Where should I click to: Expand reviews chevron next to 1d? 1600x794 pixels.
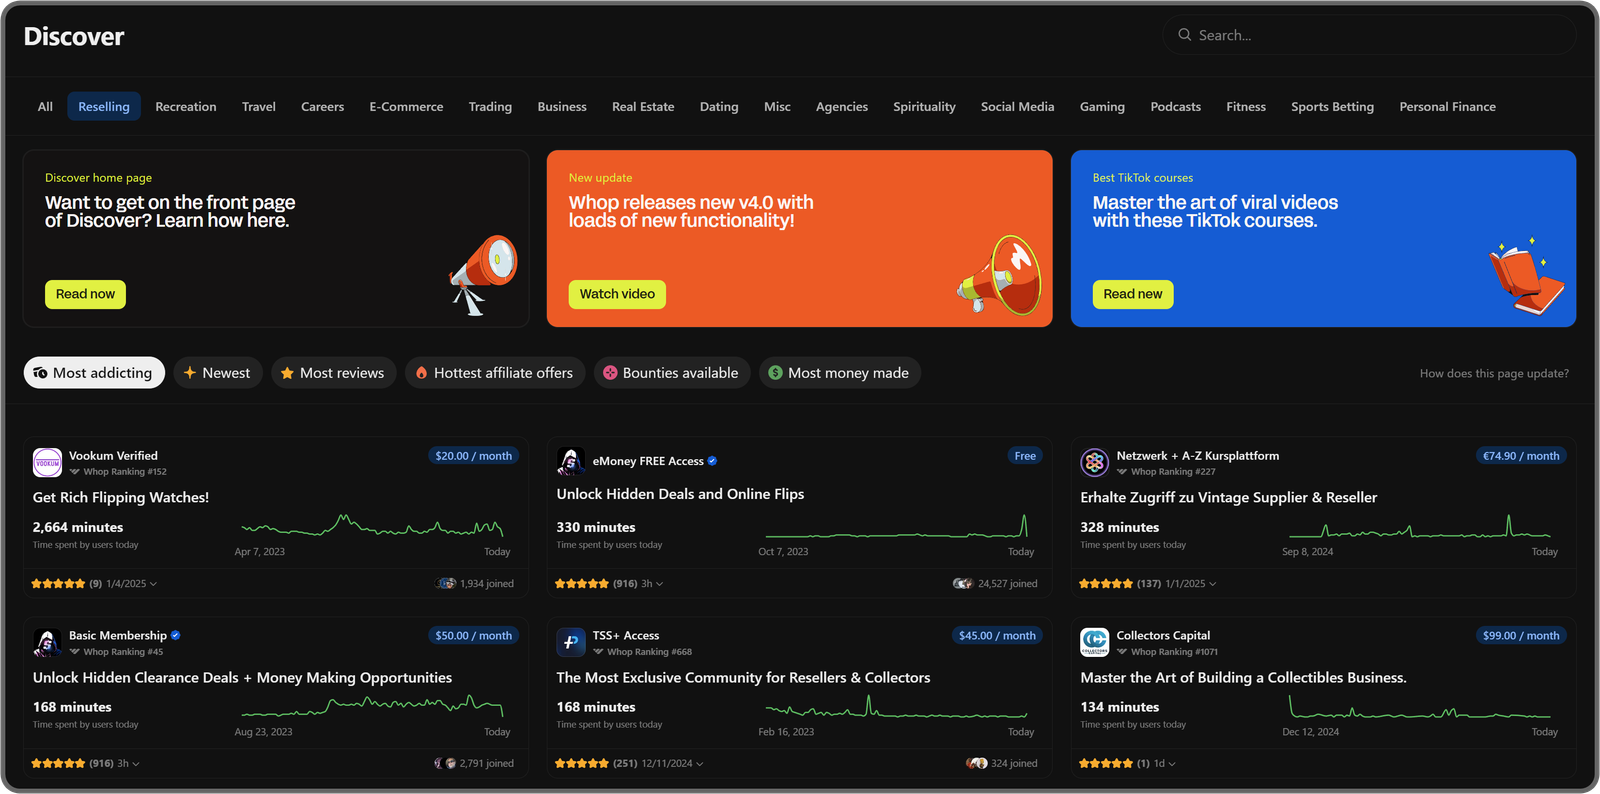(x=1172, y=764)
